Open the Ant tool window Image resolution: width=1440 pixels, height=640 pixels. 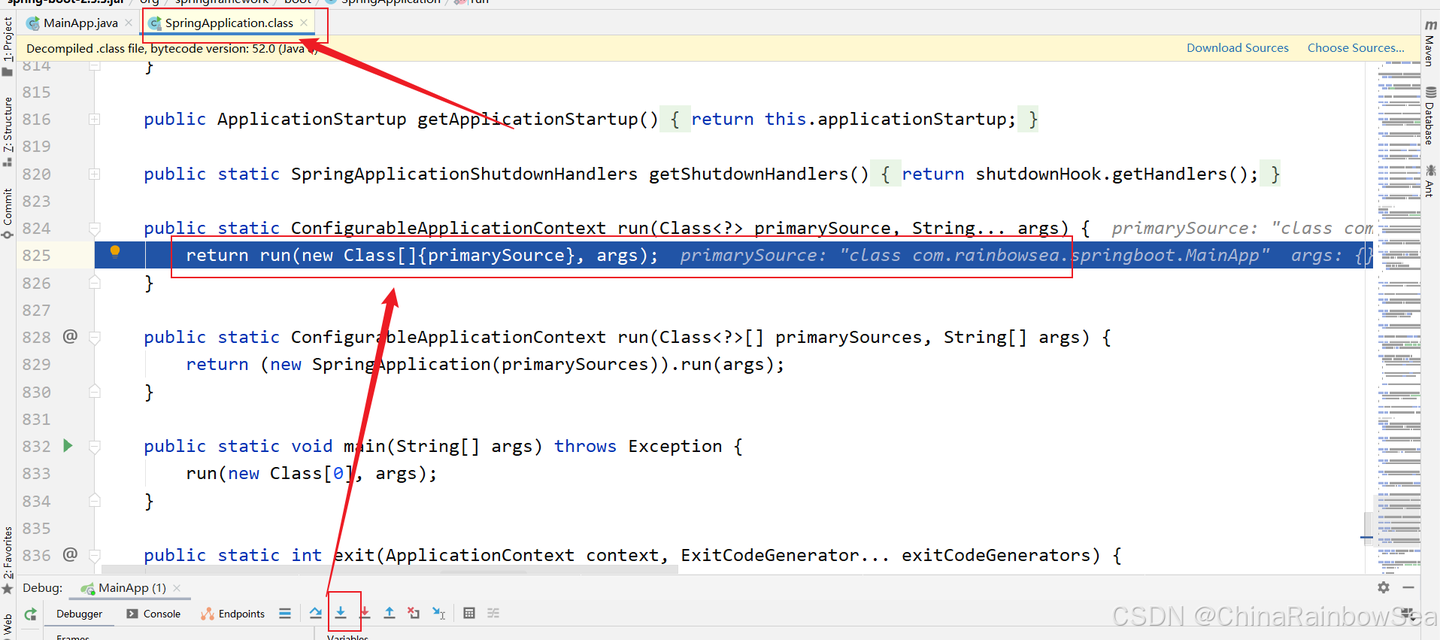click(1429, 180)
